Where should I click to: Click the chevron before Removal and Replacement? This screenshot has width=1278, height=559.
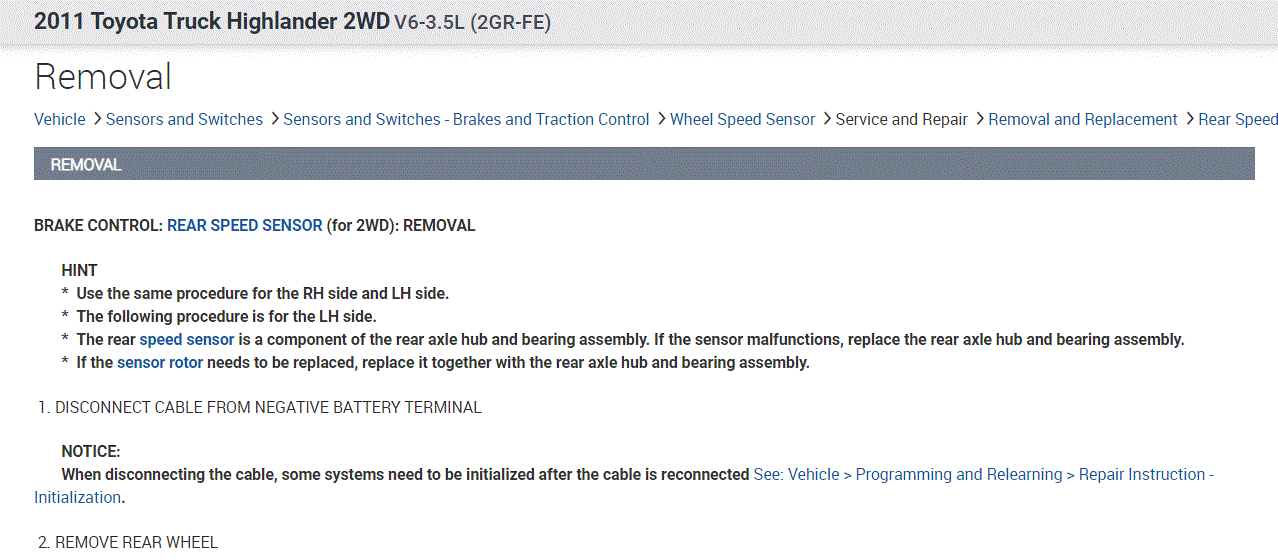pyautogui.click(x=980, y=119)
